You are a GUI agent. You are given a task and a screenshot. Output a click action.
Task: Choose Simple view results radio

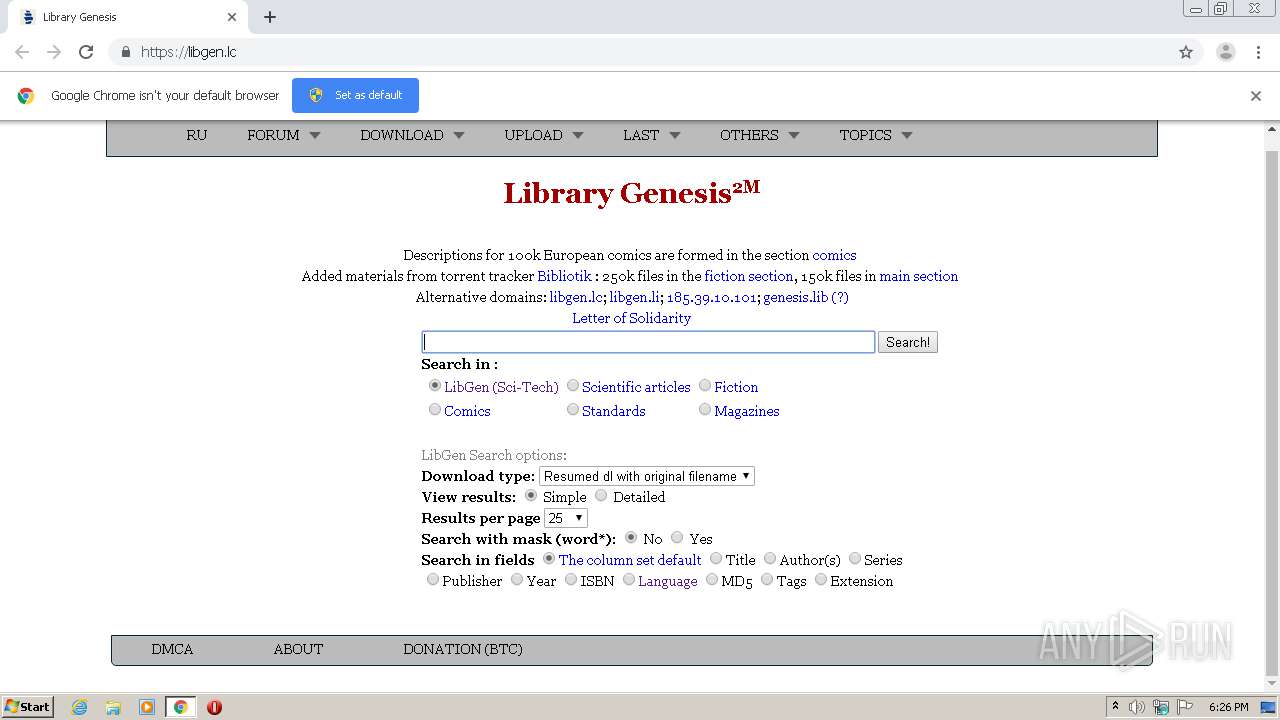[x=531, y=495]
